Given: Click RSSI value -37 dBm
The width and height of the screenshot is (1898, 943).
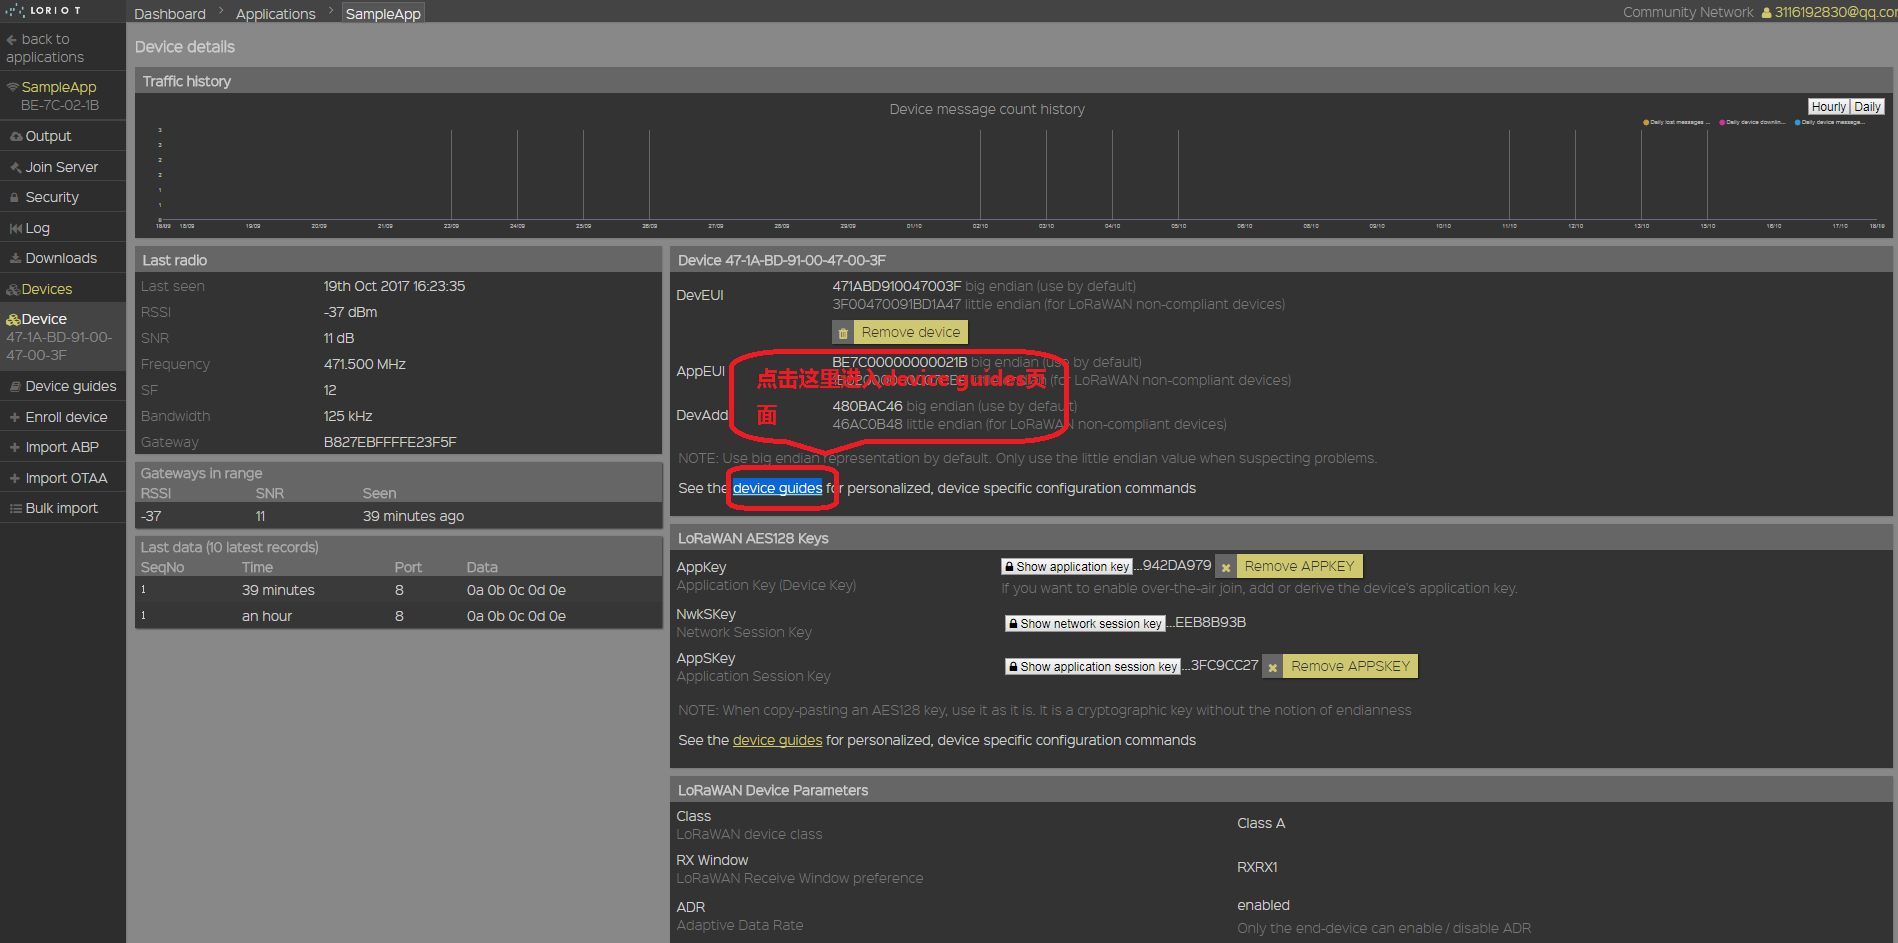Looking at the screenshot, I should coord(350,312).
